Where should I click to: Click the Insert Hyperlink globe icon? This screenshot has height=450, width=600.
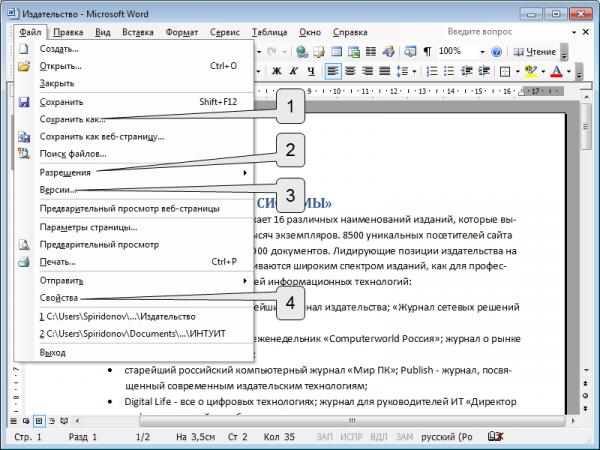click(x=302, y=52)
